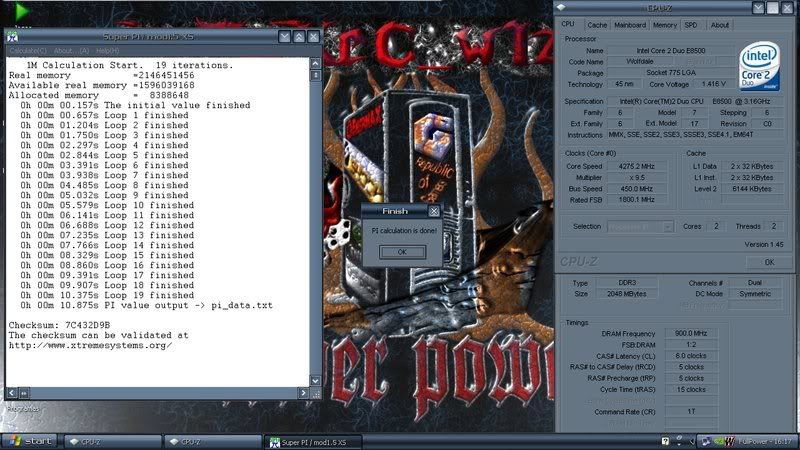This screenshot has height=450, width=800.
Task: Click the '1M Calculation Start. 19 iterations.' line
Action: coord(130,65)
